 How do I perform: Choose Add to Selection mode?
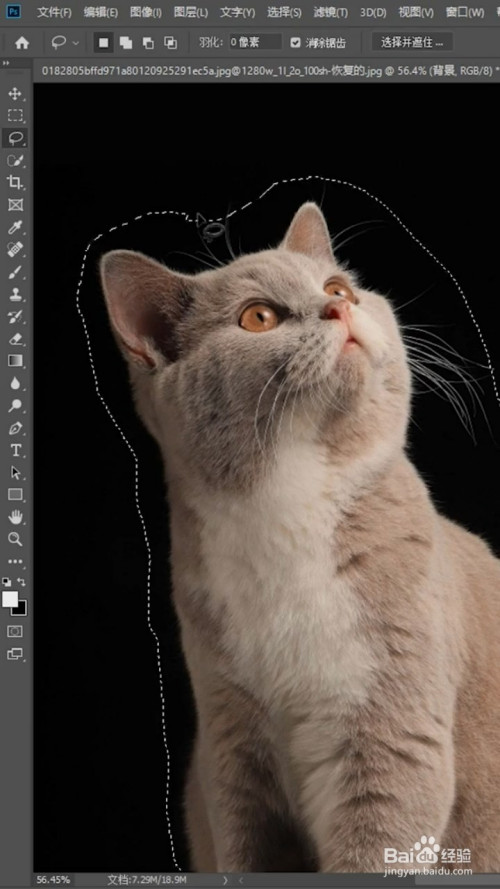pyautogui.click(x=126, y=43)
